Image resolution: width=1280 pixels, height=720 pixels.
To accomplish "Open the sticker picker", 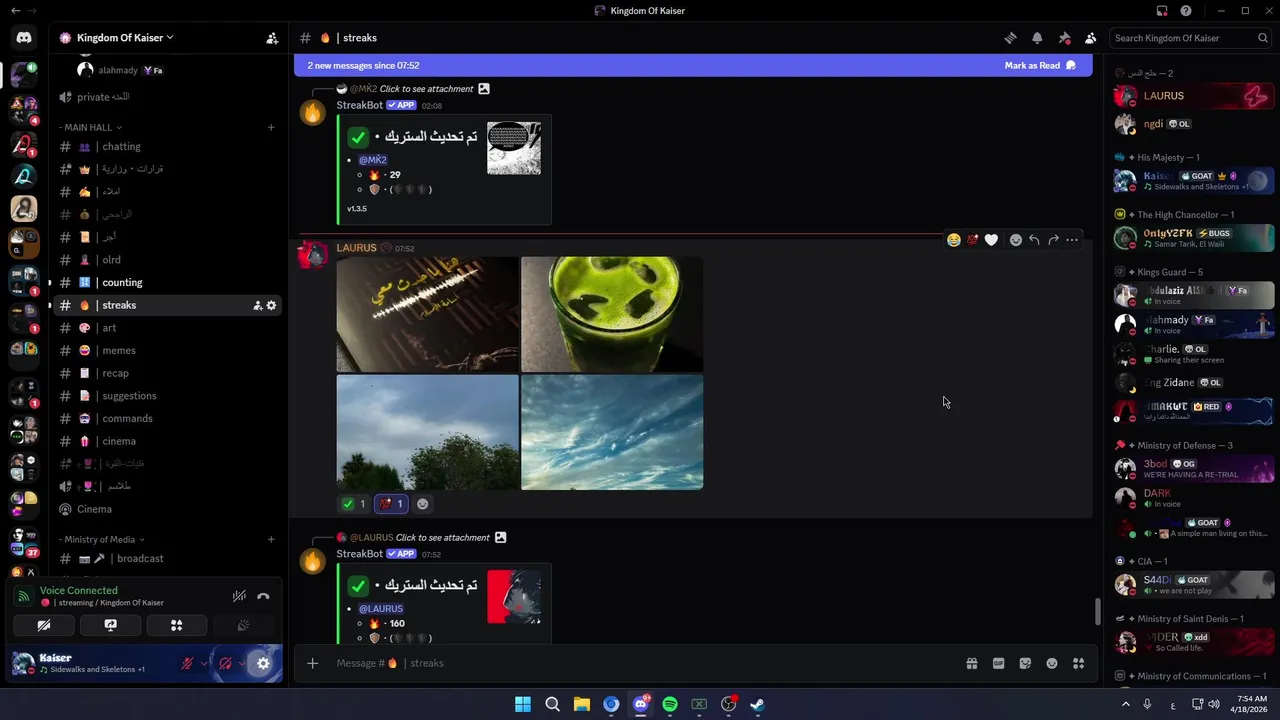I will point(1025,663).
